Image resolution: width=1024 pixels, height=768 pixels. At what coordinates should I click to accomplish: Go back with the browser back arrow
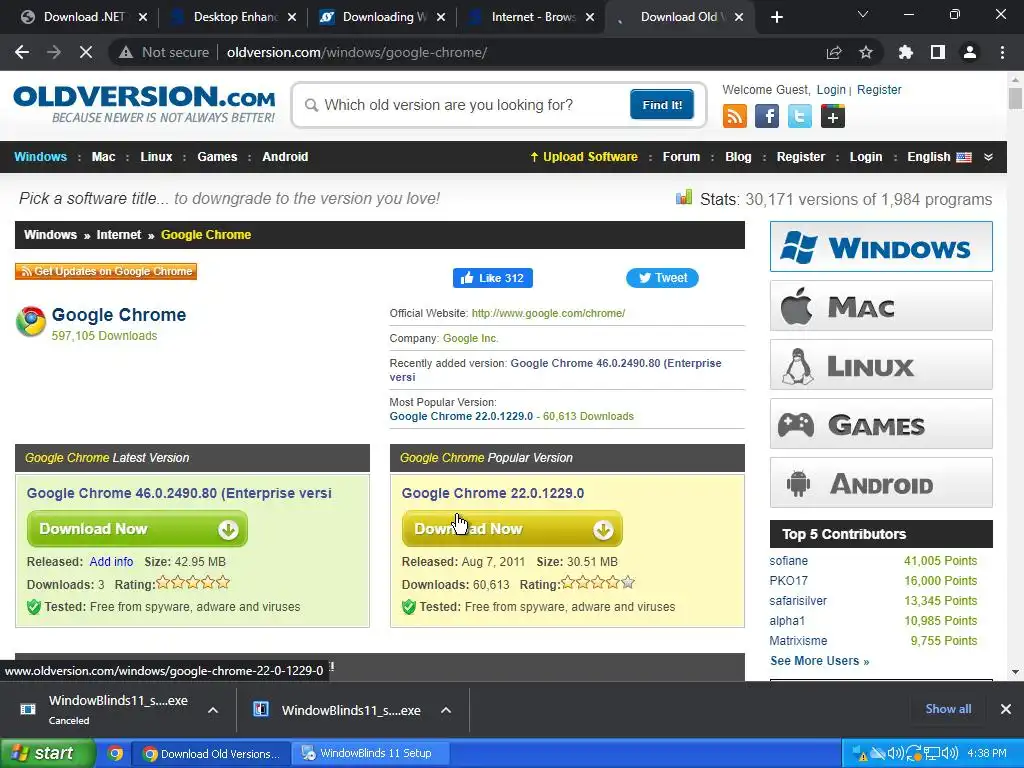click(x=22, y=52)
